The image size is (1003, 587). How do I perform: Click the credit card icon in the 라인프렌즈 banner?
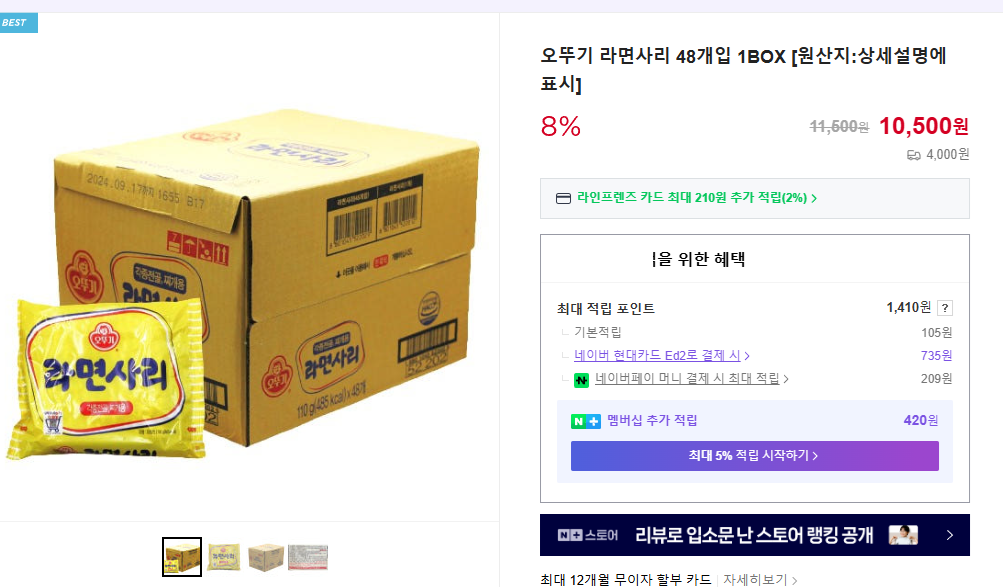(563, 198)
